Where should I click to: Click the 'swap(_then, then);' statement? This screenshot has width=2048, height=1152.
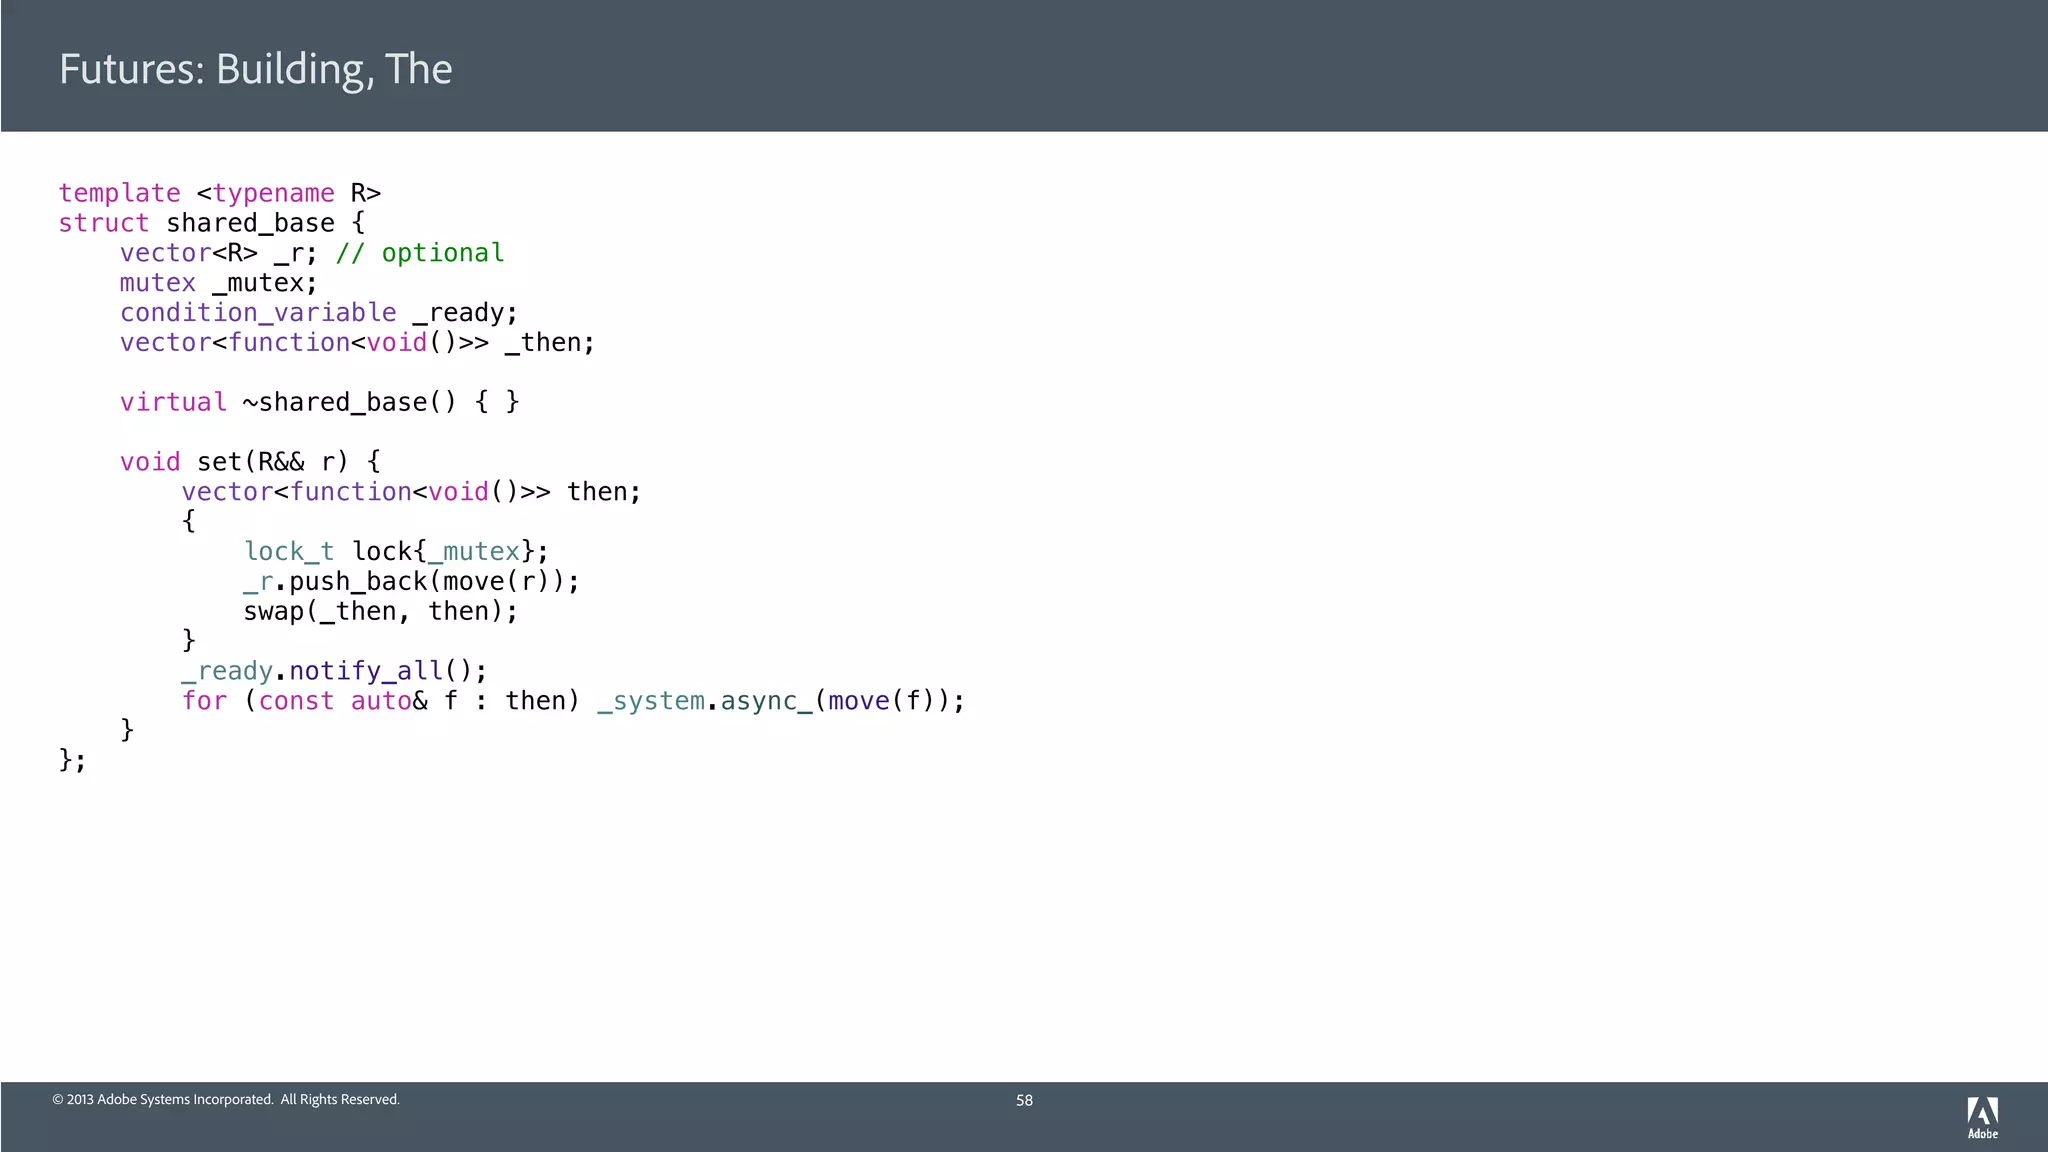(380, 611)
